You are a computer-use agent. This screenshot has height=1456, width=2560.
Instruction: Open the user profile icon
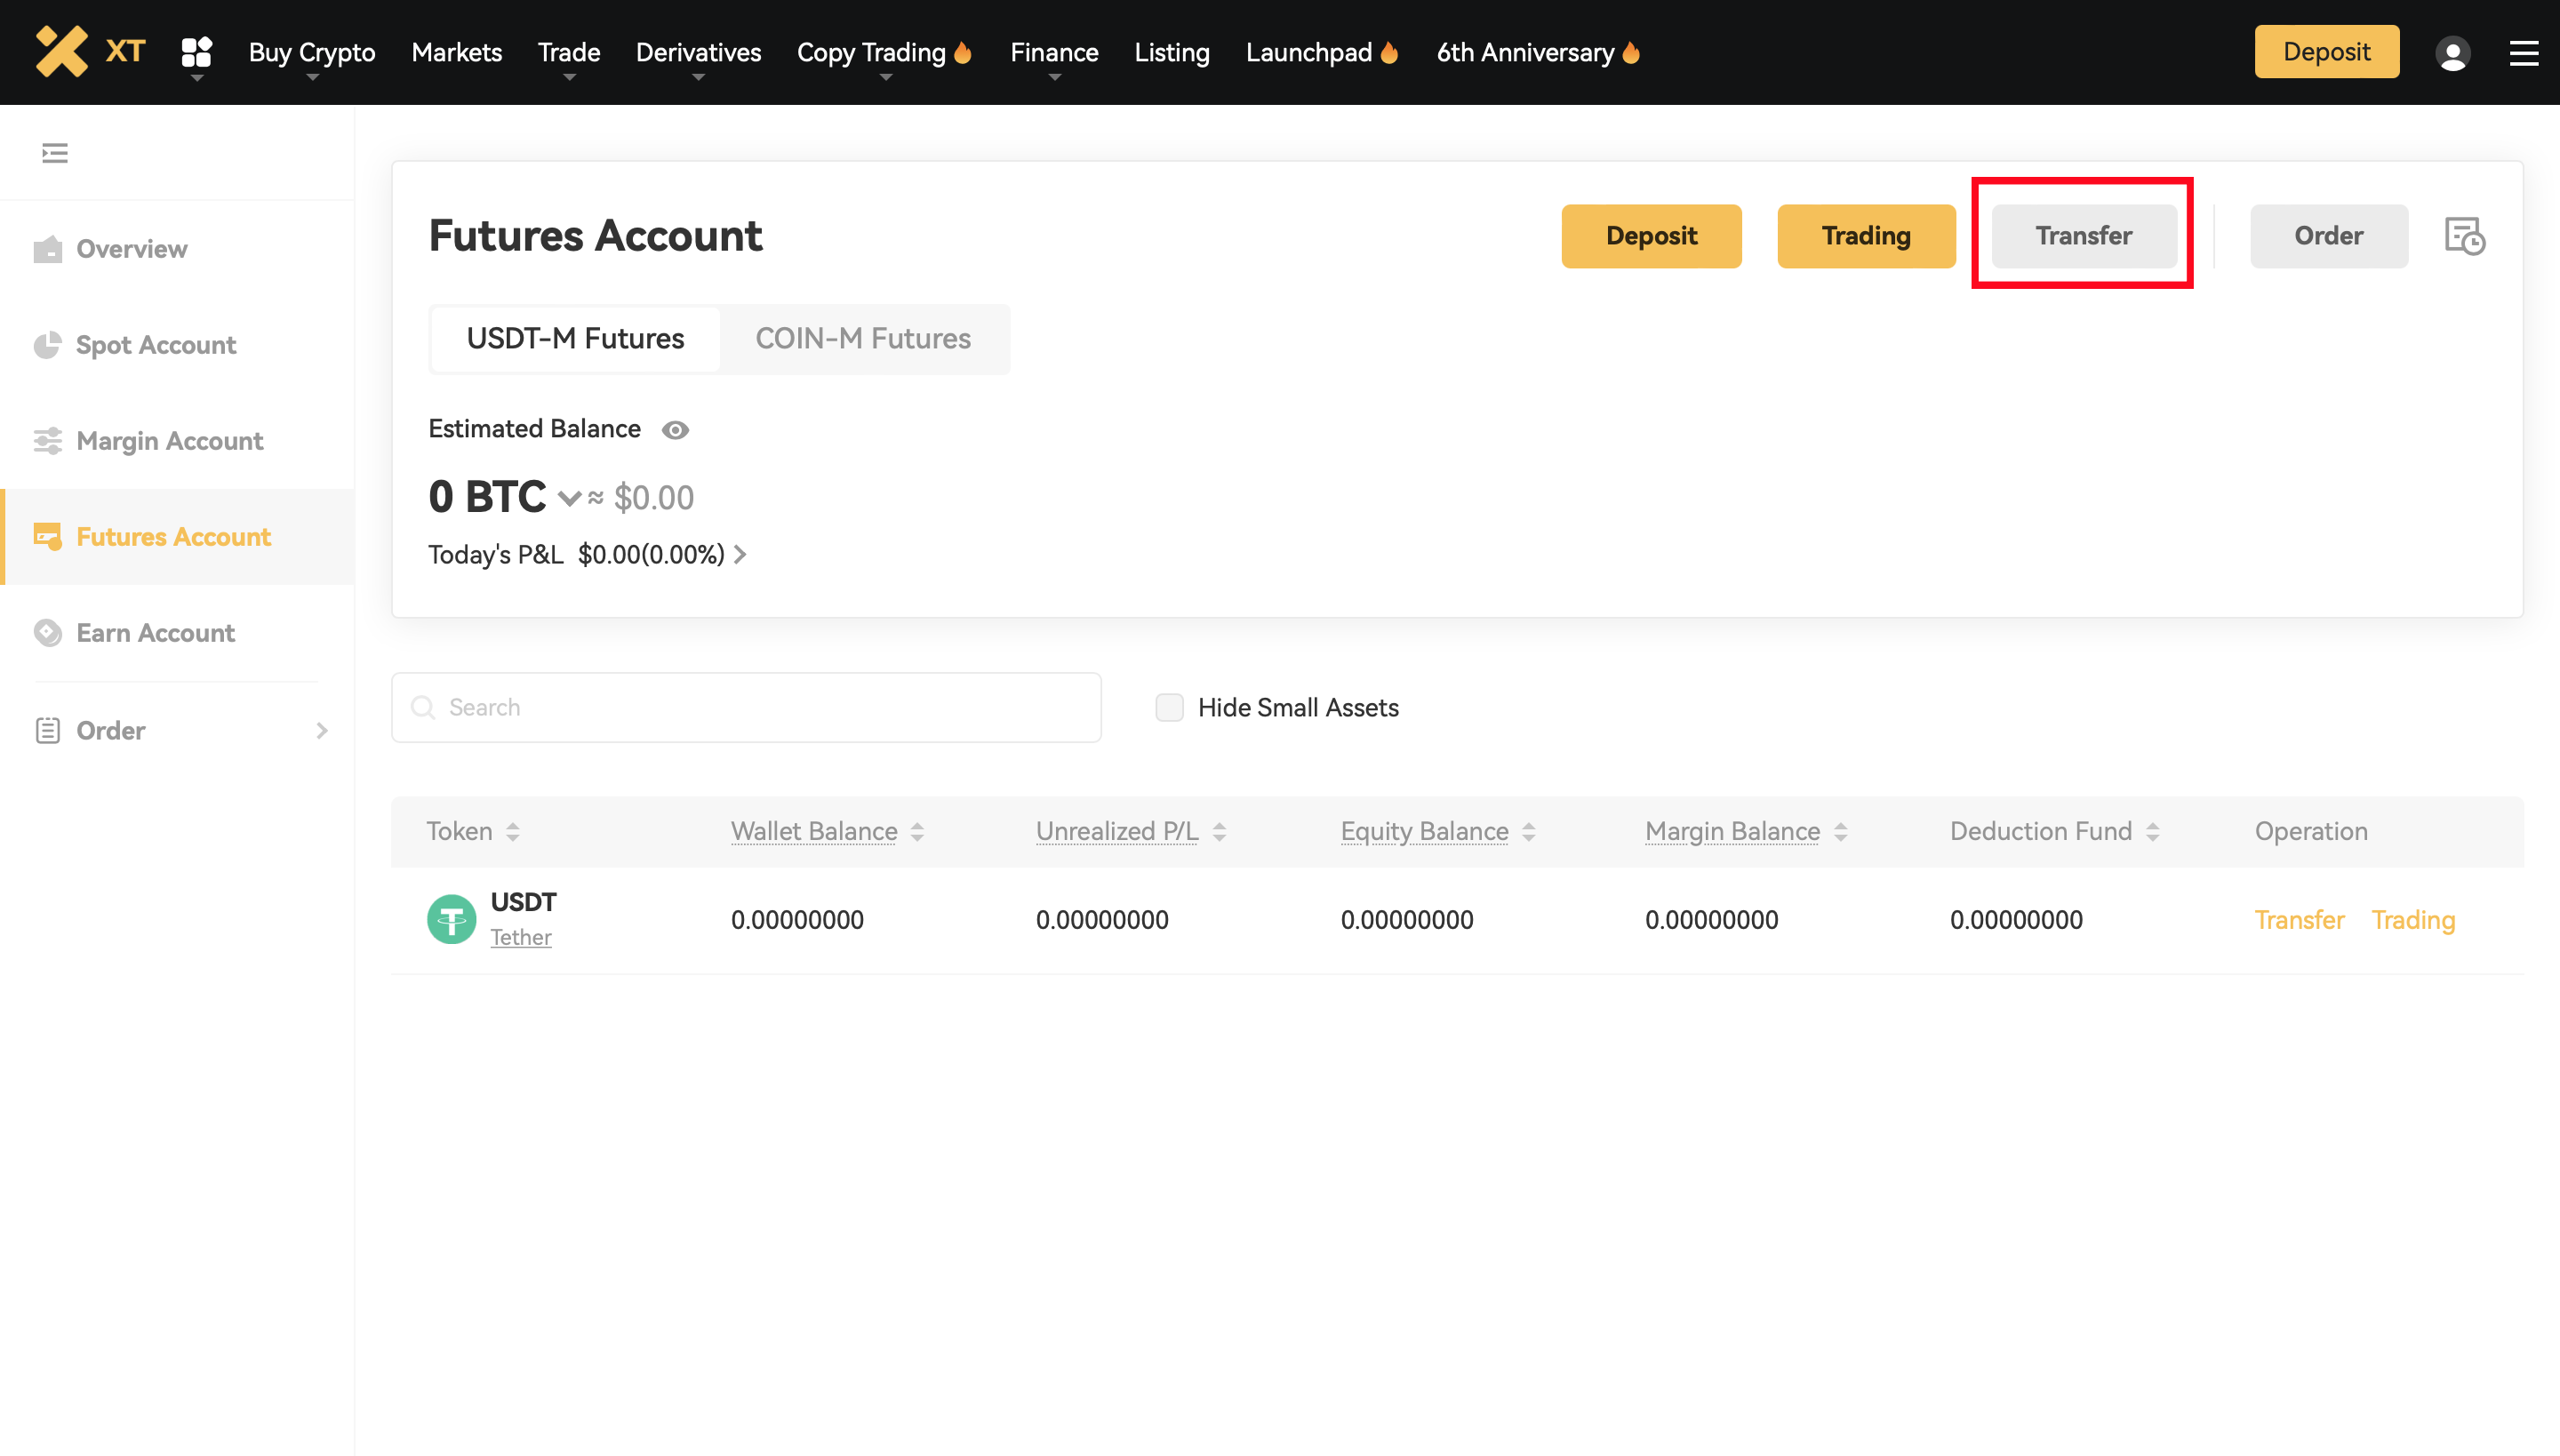[2452, 52]
